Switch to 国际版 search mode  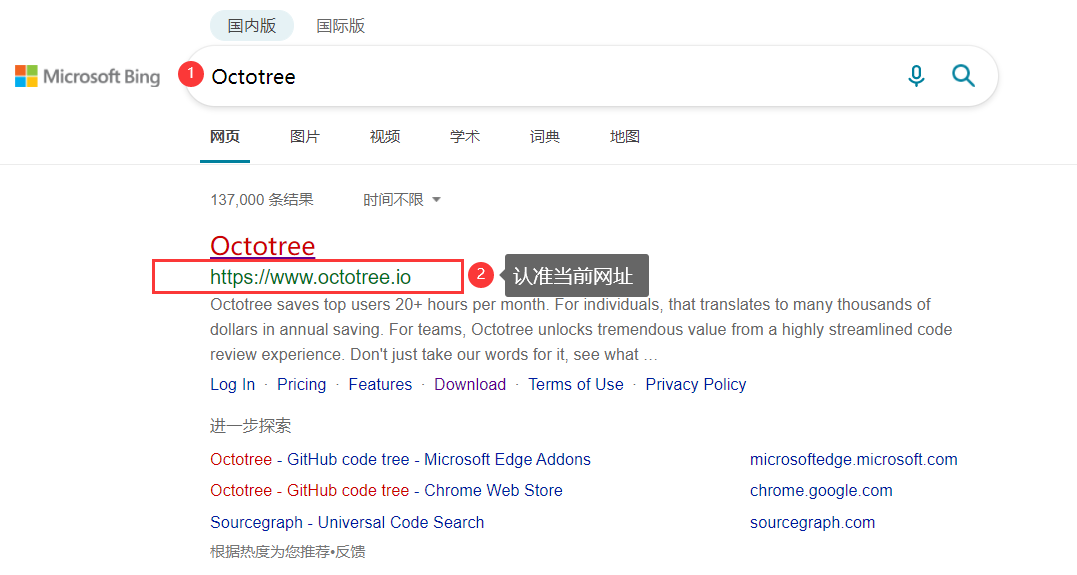pyautogui.click(x=340, y=26)
